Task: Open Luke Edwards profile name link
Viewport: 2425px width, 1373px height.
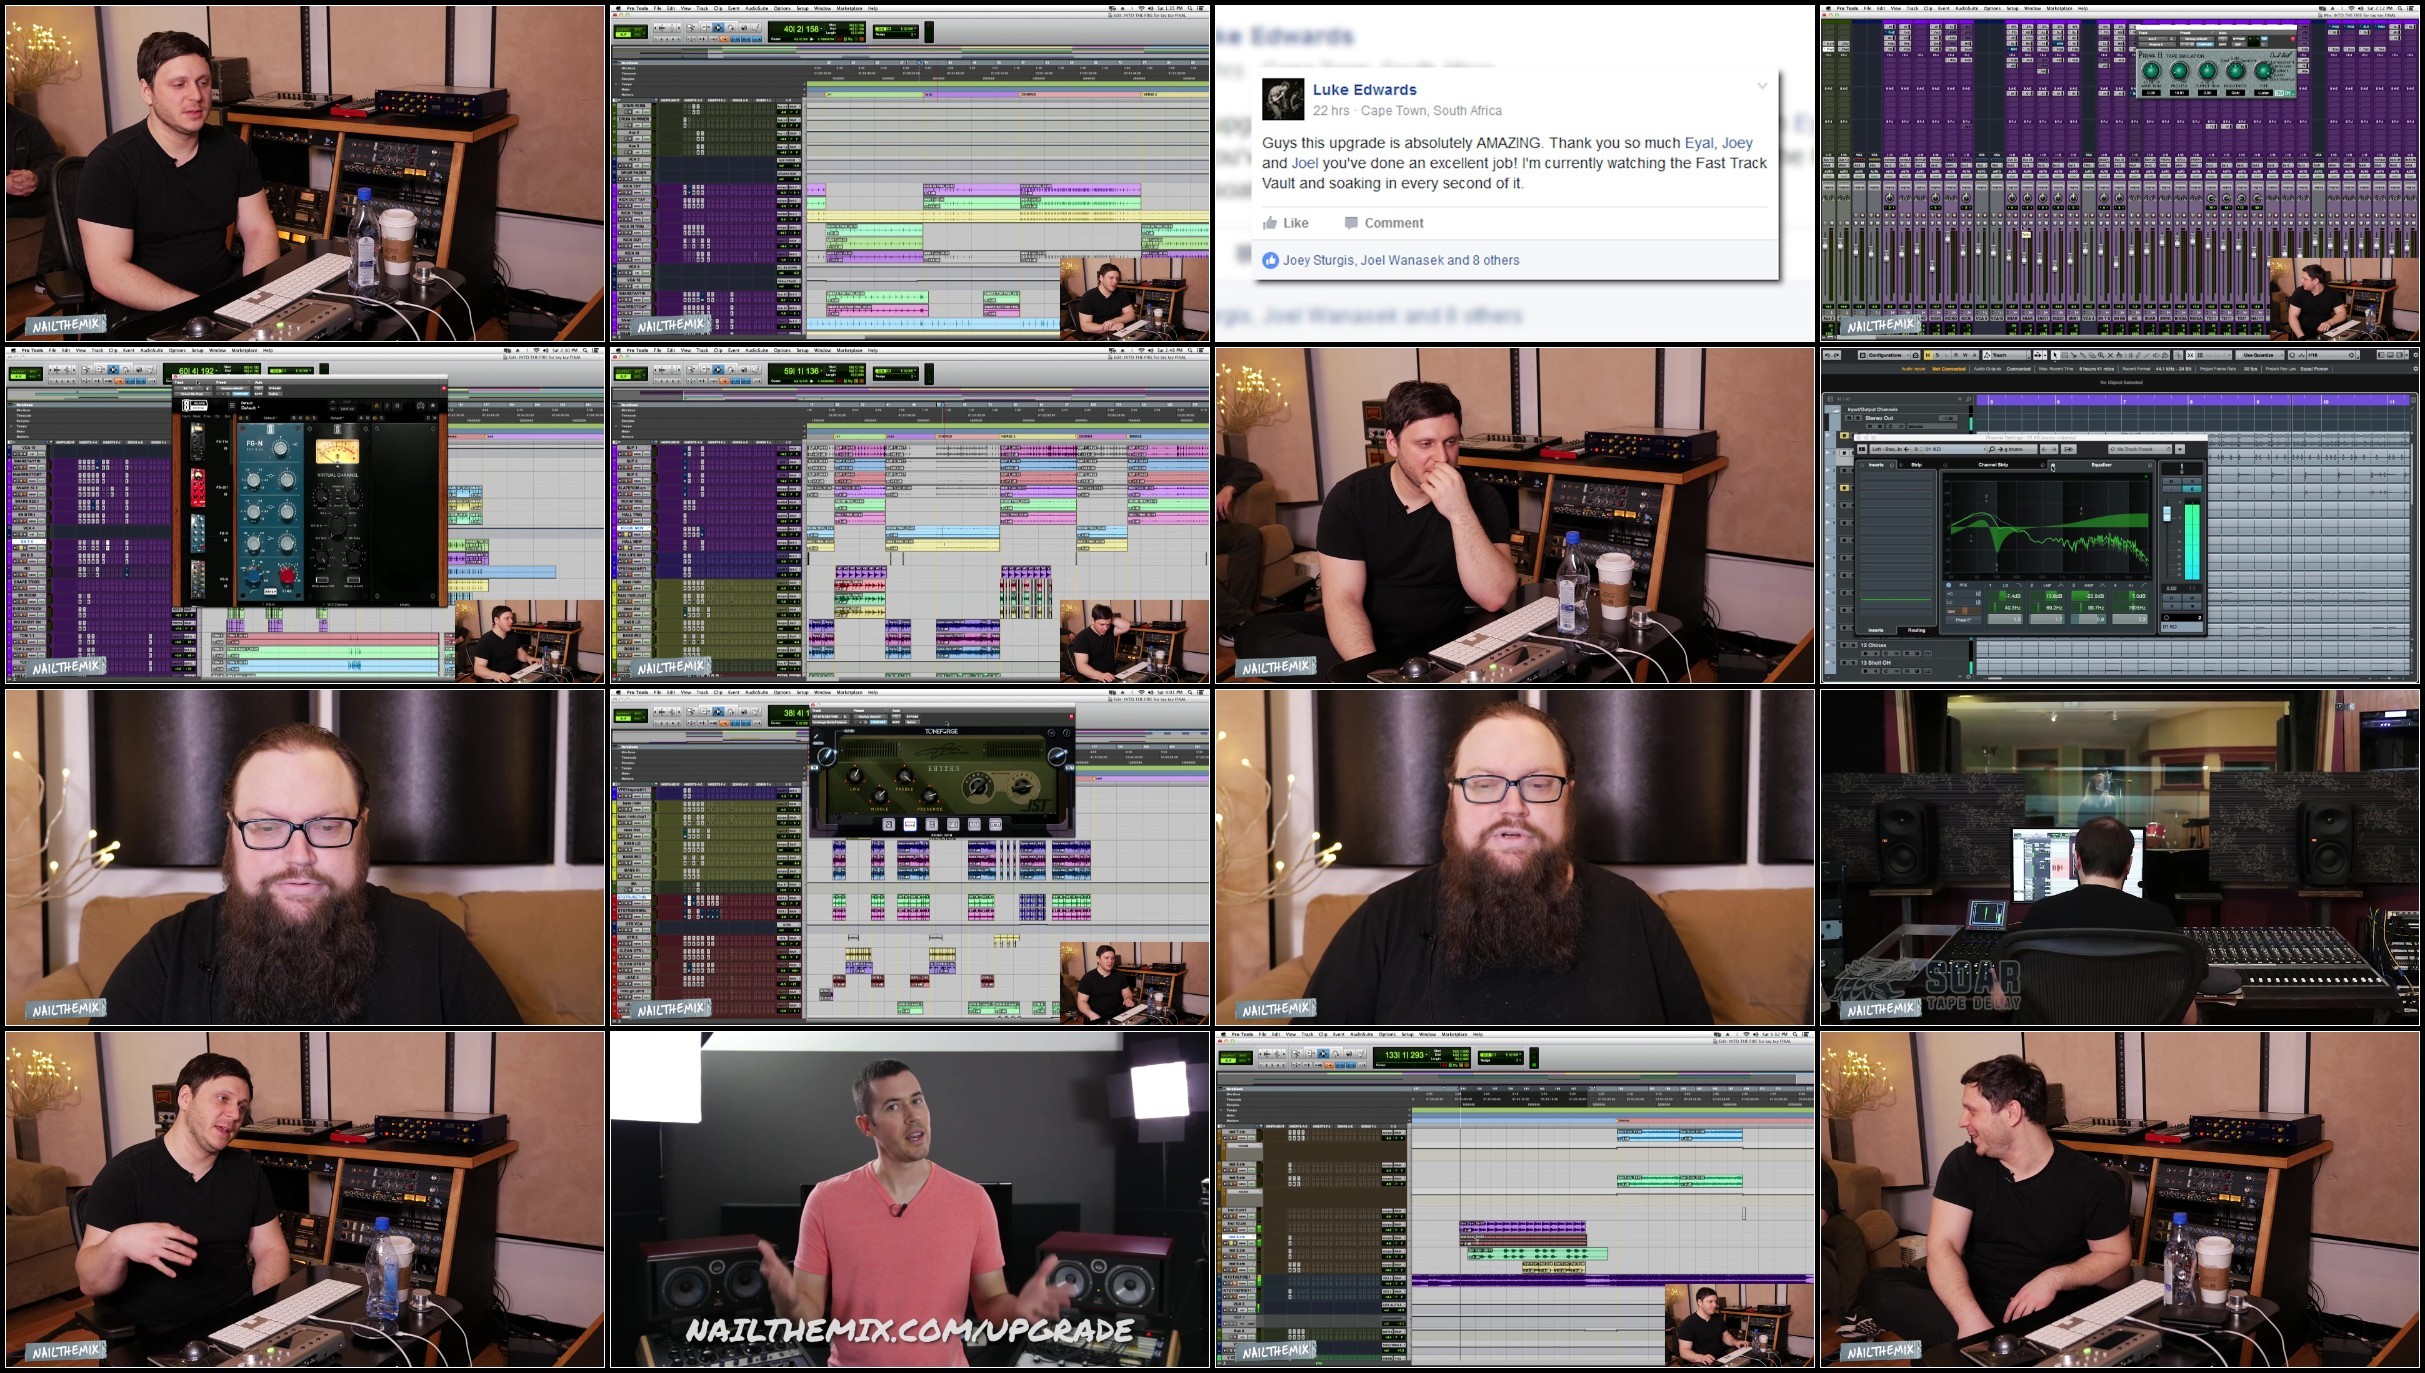Action: (x=1364, y=90)
